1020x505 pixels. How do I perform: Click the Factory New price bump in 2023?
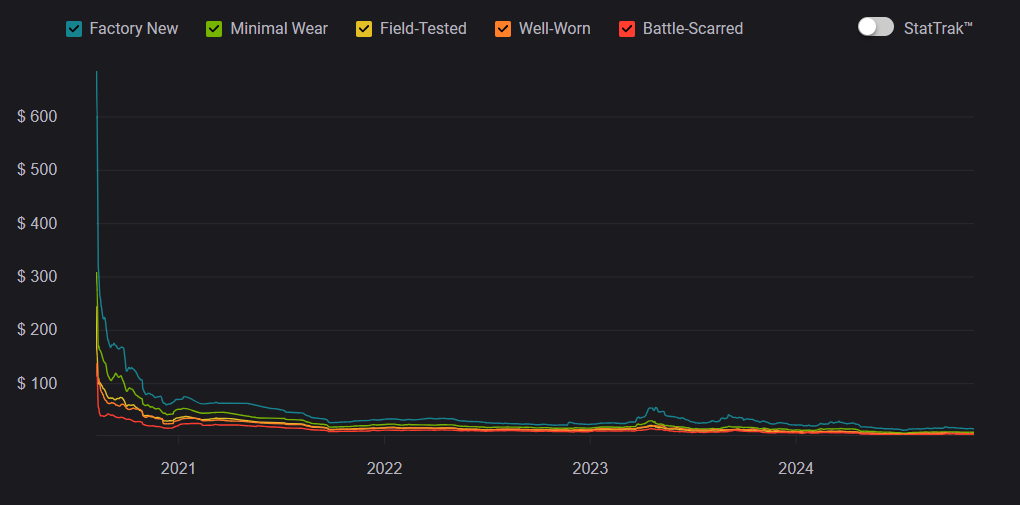coord(653,409)
